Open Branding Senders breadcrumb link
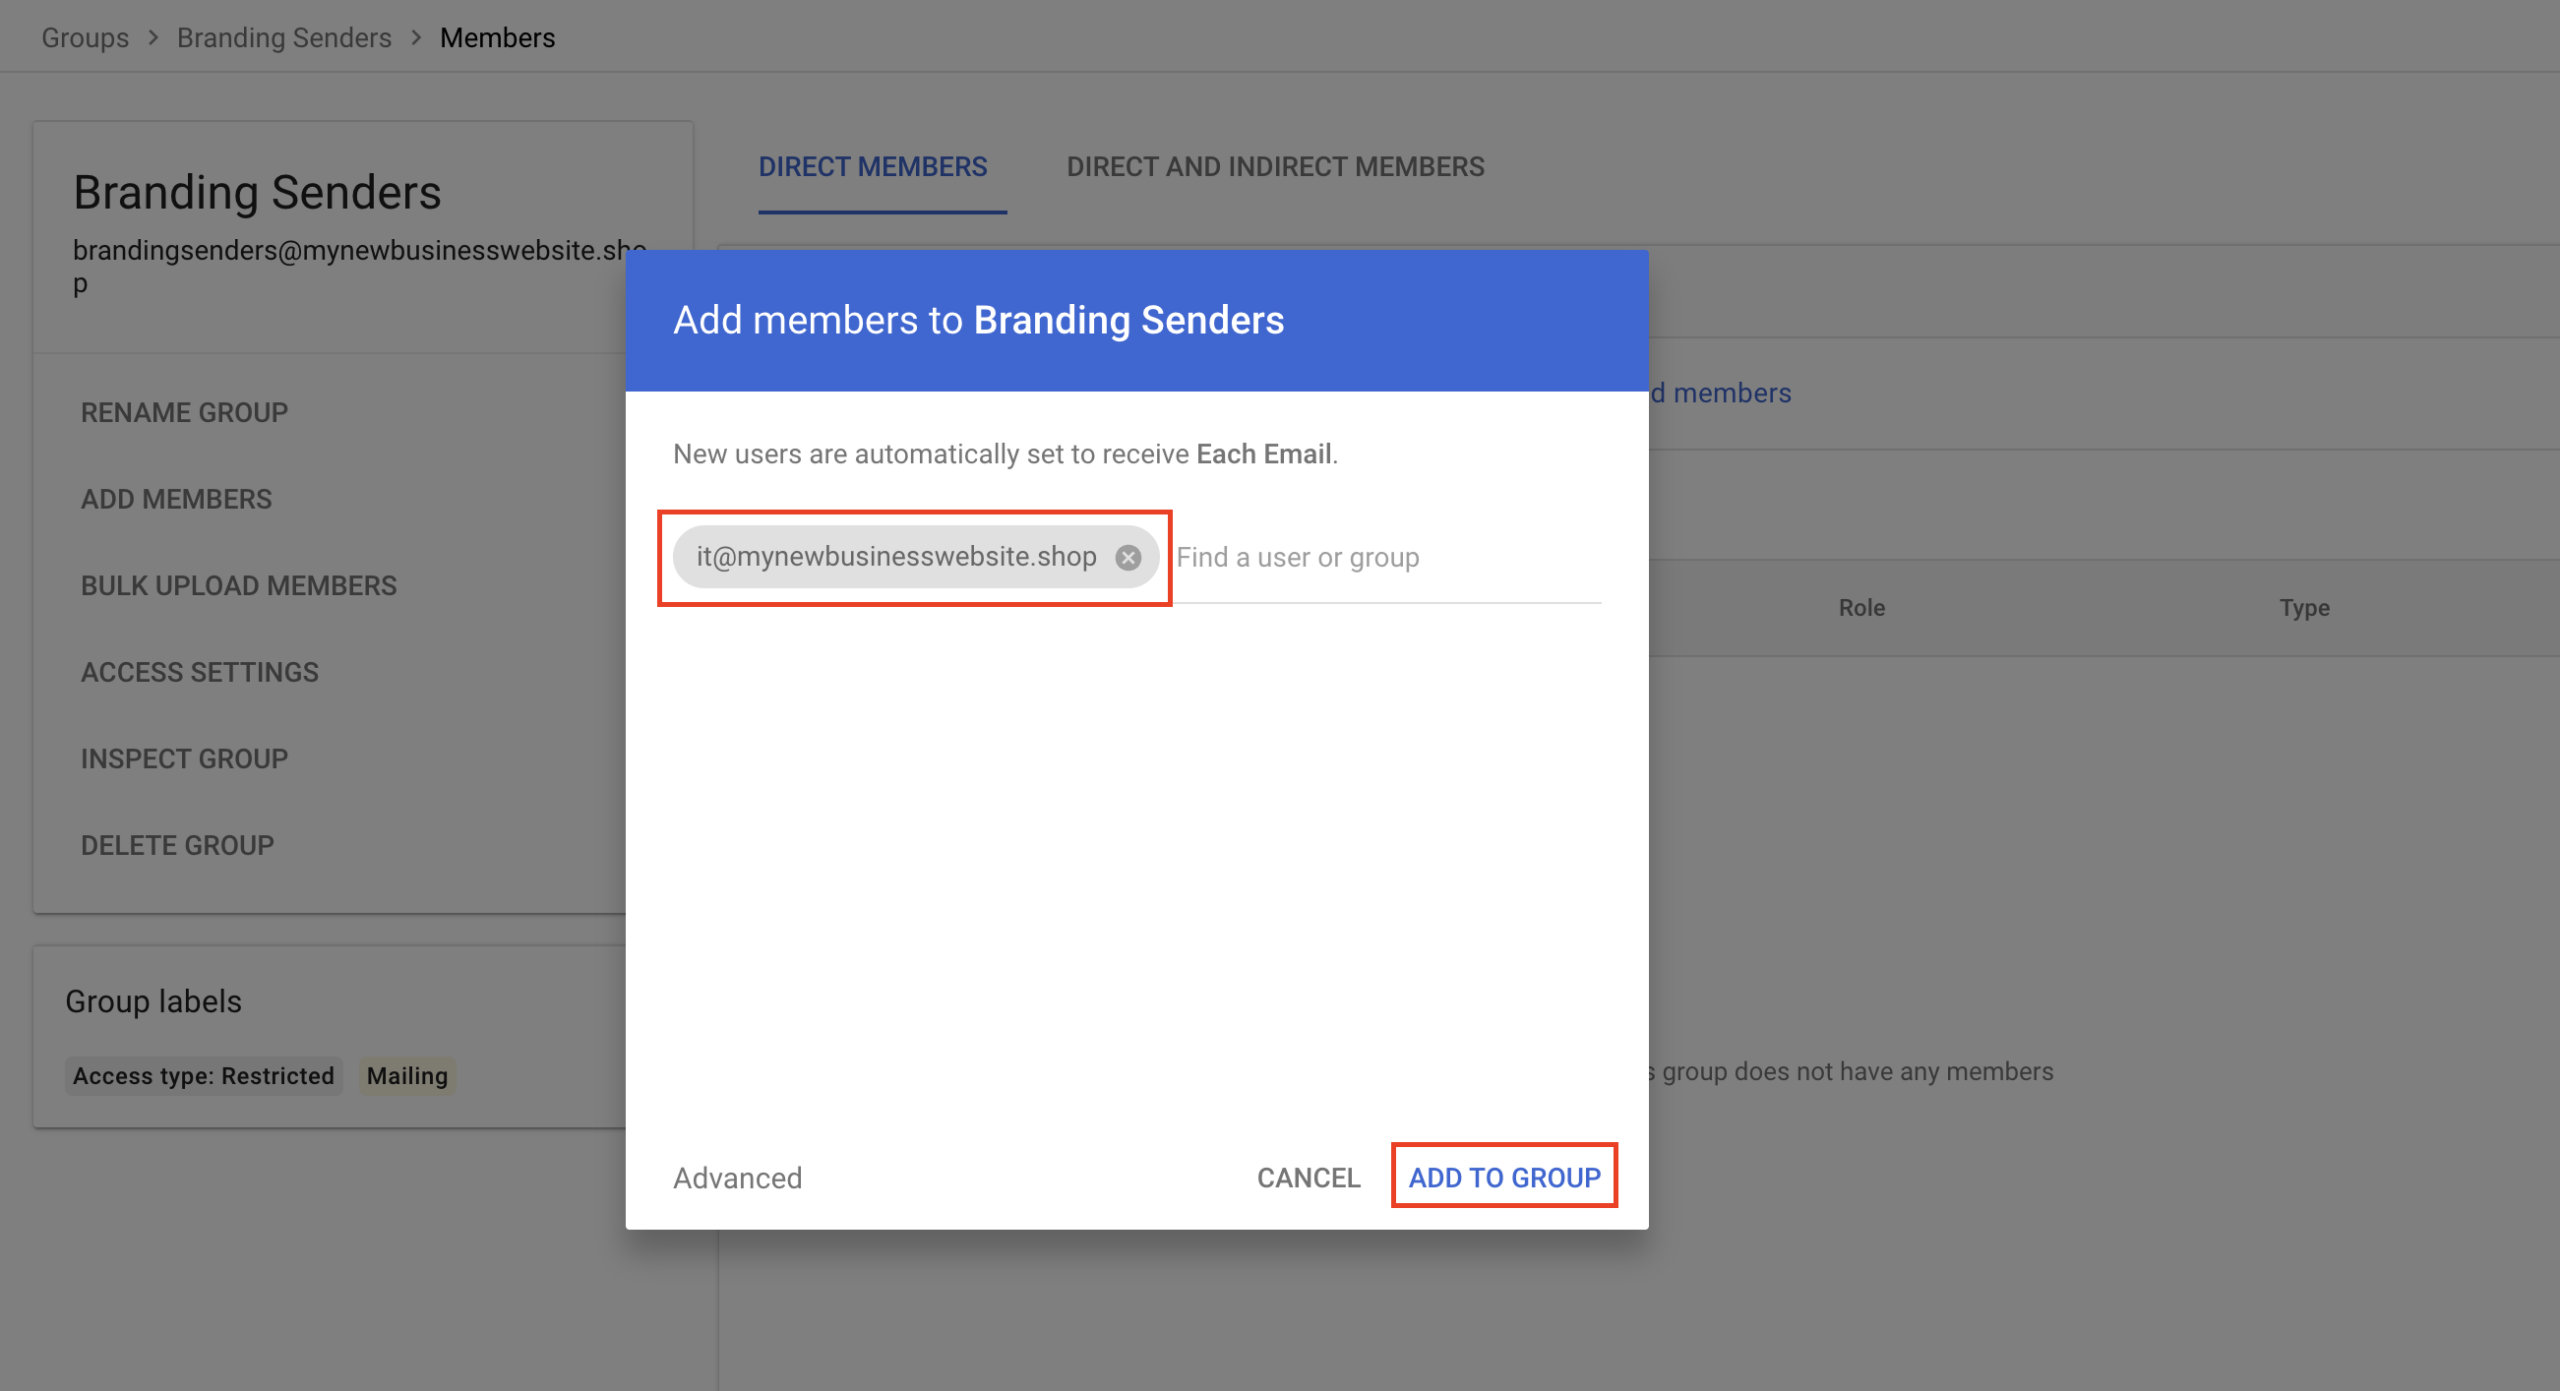 pyautogui.click(x=284, y=38)
